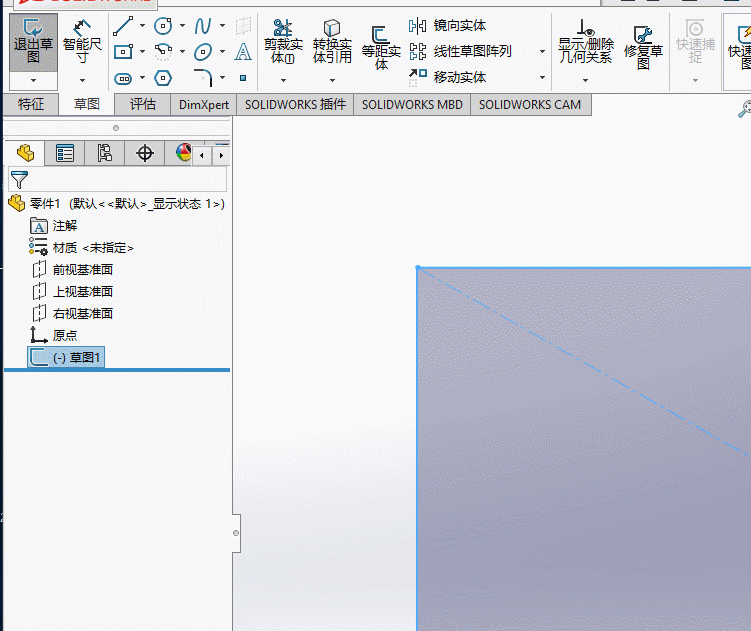
Task: Click the feature tree filter field
Action: click(117, 180)
